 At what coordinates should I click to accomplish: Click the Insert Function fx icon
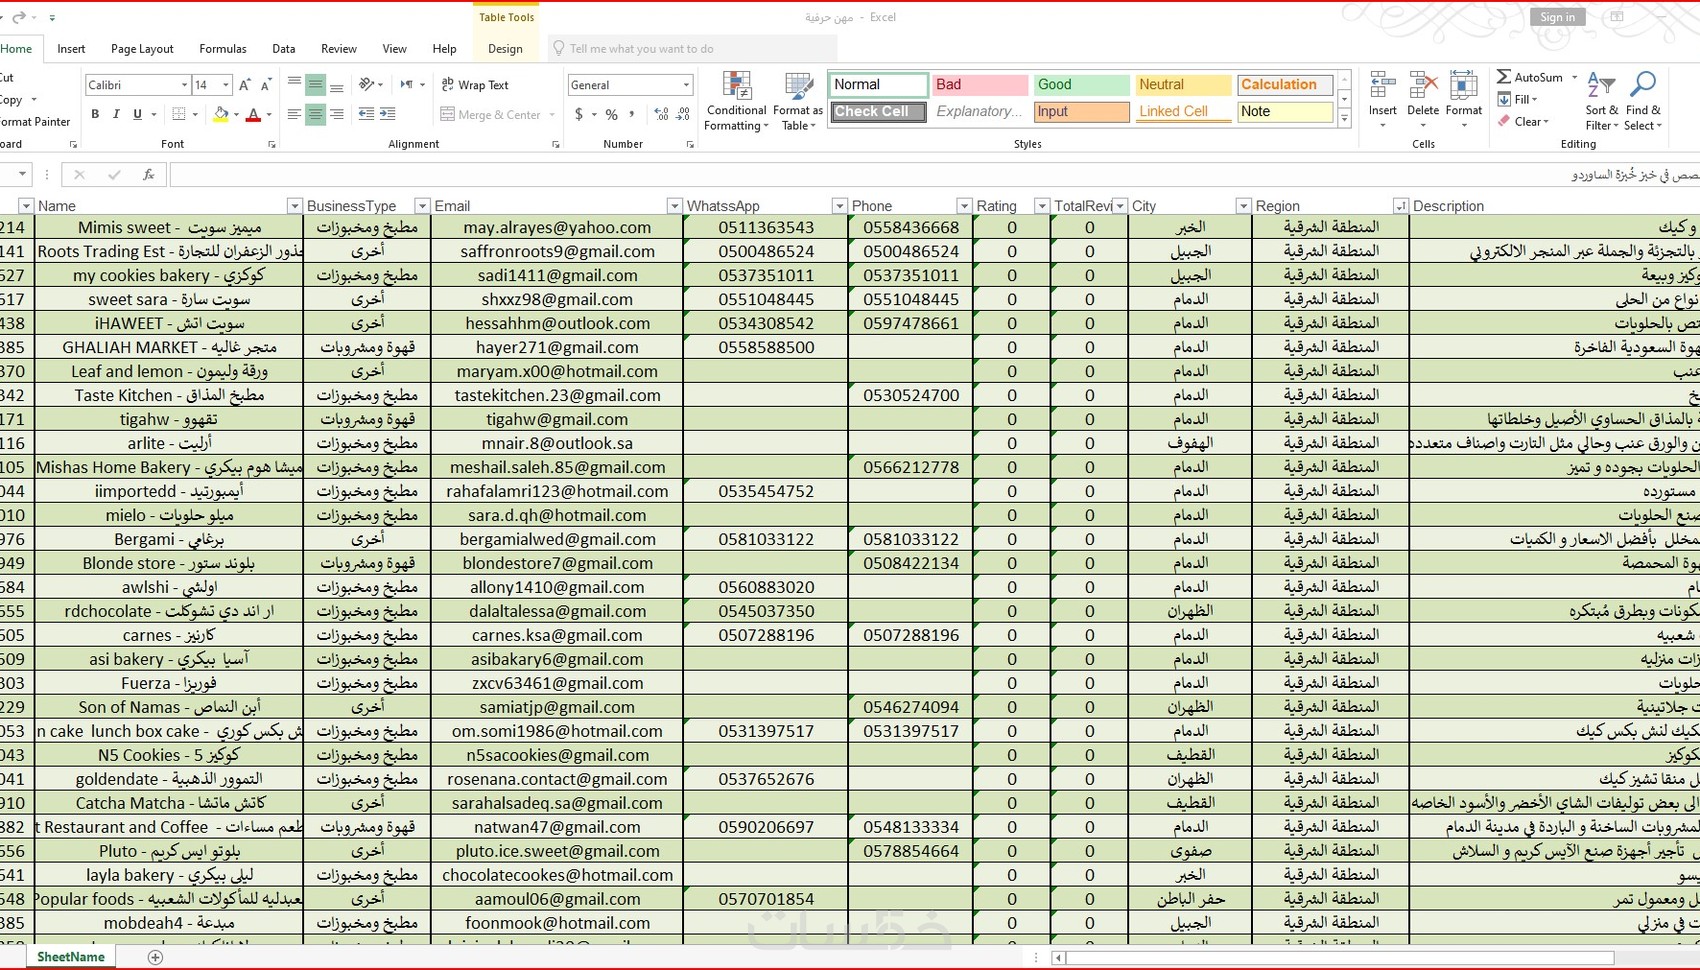point(148,175)
